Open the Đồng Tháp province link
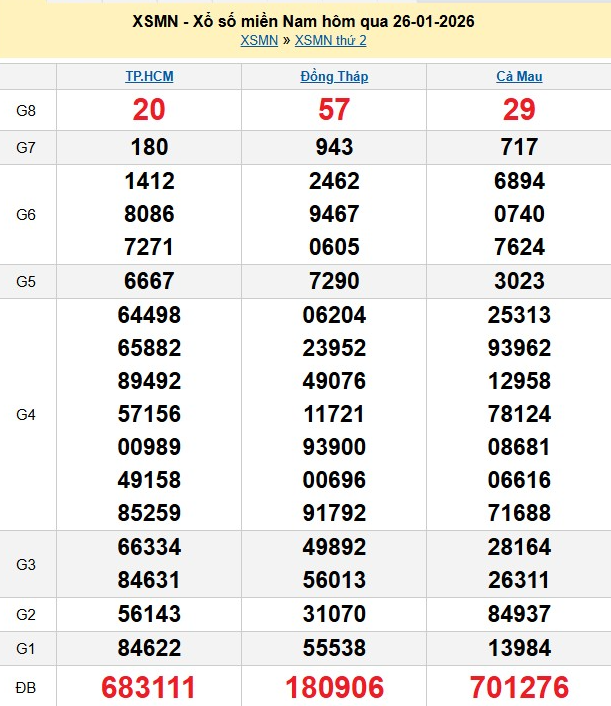The height and width of the screenshot is (706, 611). click(x=334, y=77)
